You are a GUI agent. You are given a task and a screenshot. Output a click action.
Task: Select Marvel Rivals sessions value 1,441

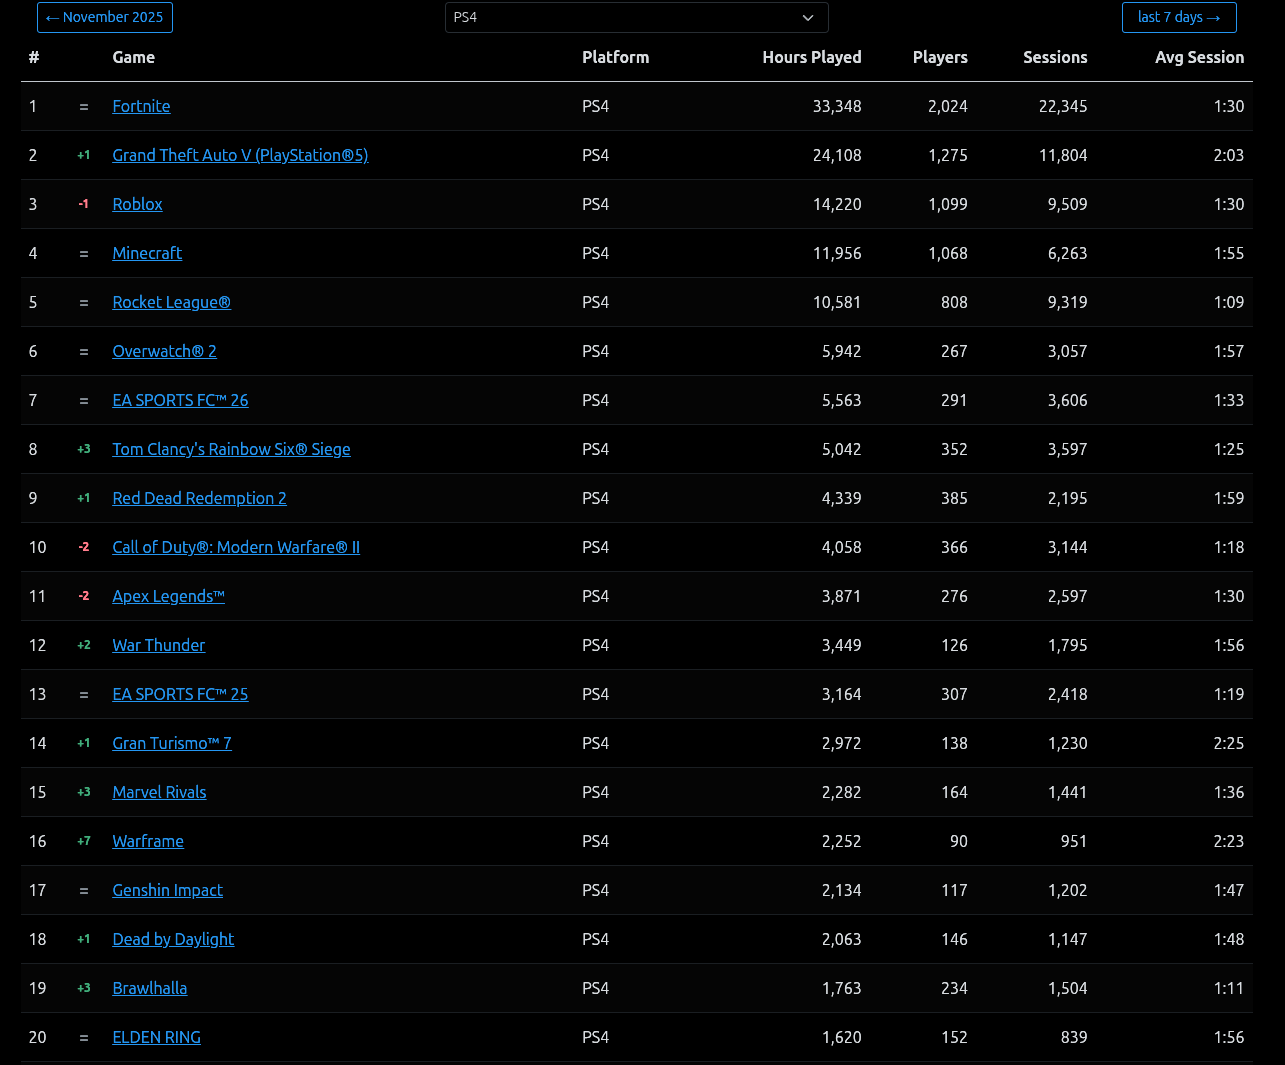[x=1067, y=792]
